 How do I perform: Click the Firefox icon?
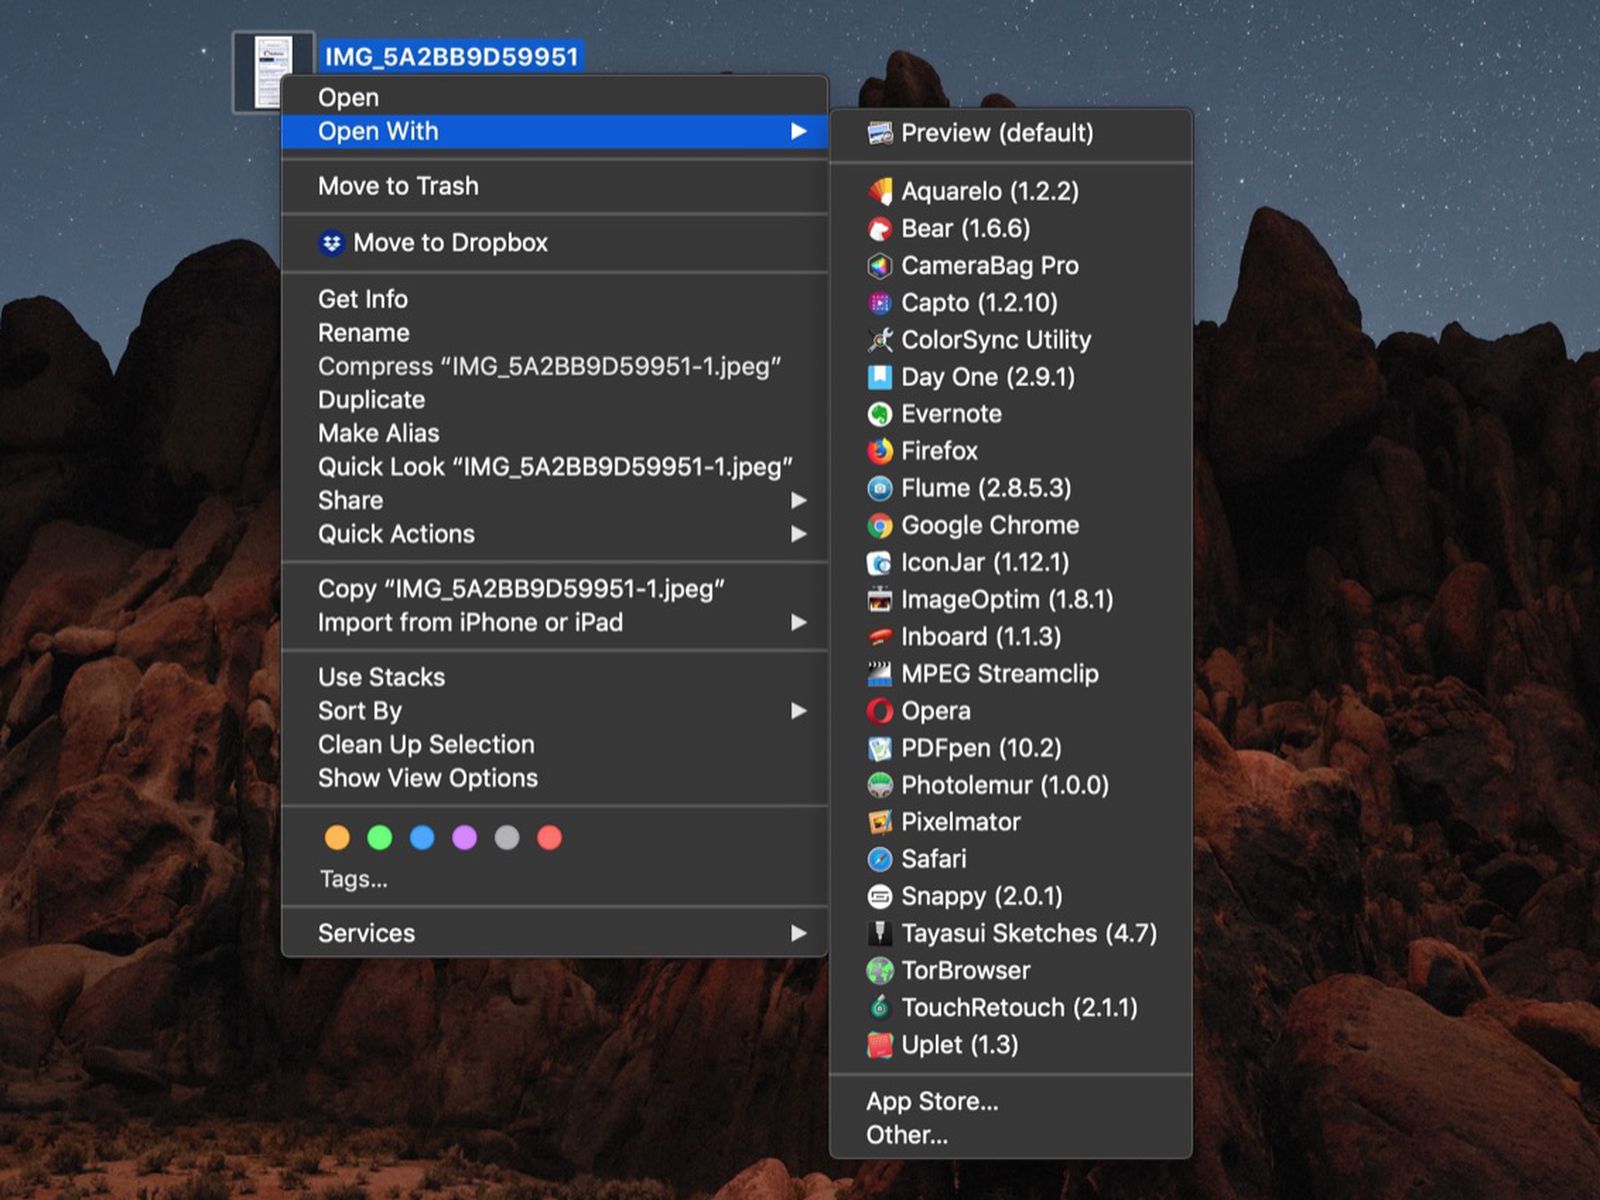pyautogui.click(x=880, y=451)
